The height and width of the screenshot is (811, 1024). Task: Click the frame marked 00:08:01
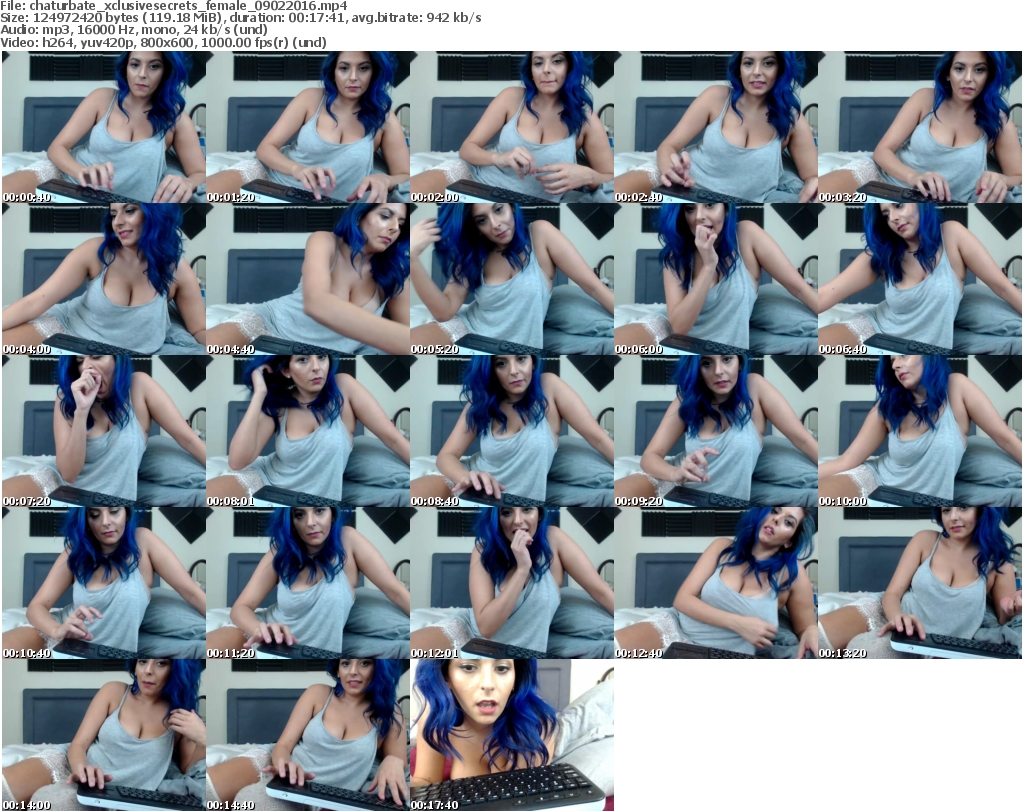308,431
